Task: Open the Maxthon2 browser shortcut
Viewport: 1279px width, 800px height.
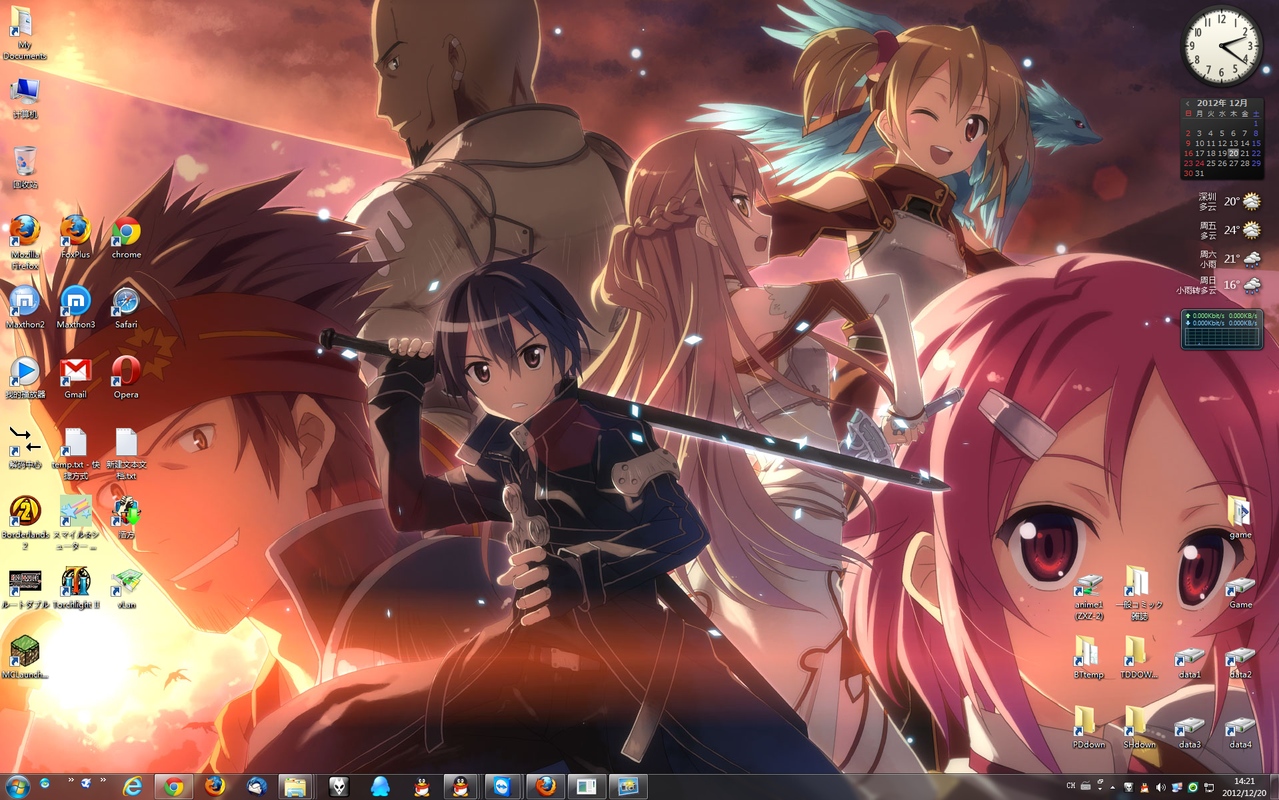Action: point(25,306)
